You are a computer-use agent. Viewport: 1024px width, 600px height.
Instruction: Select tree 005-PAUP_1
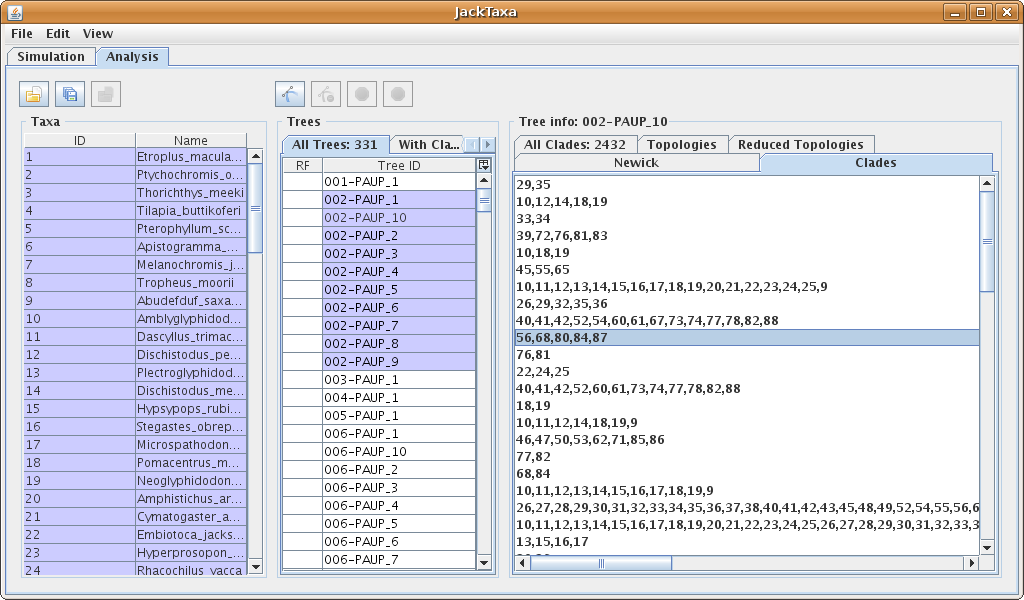coord(399,415)
